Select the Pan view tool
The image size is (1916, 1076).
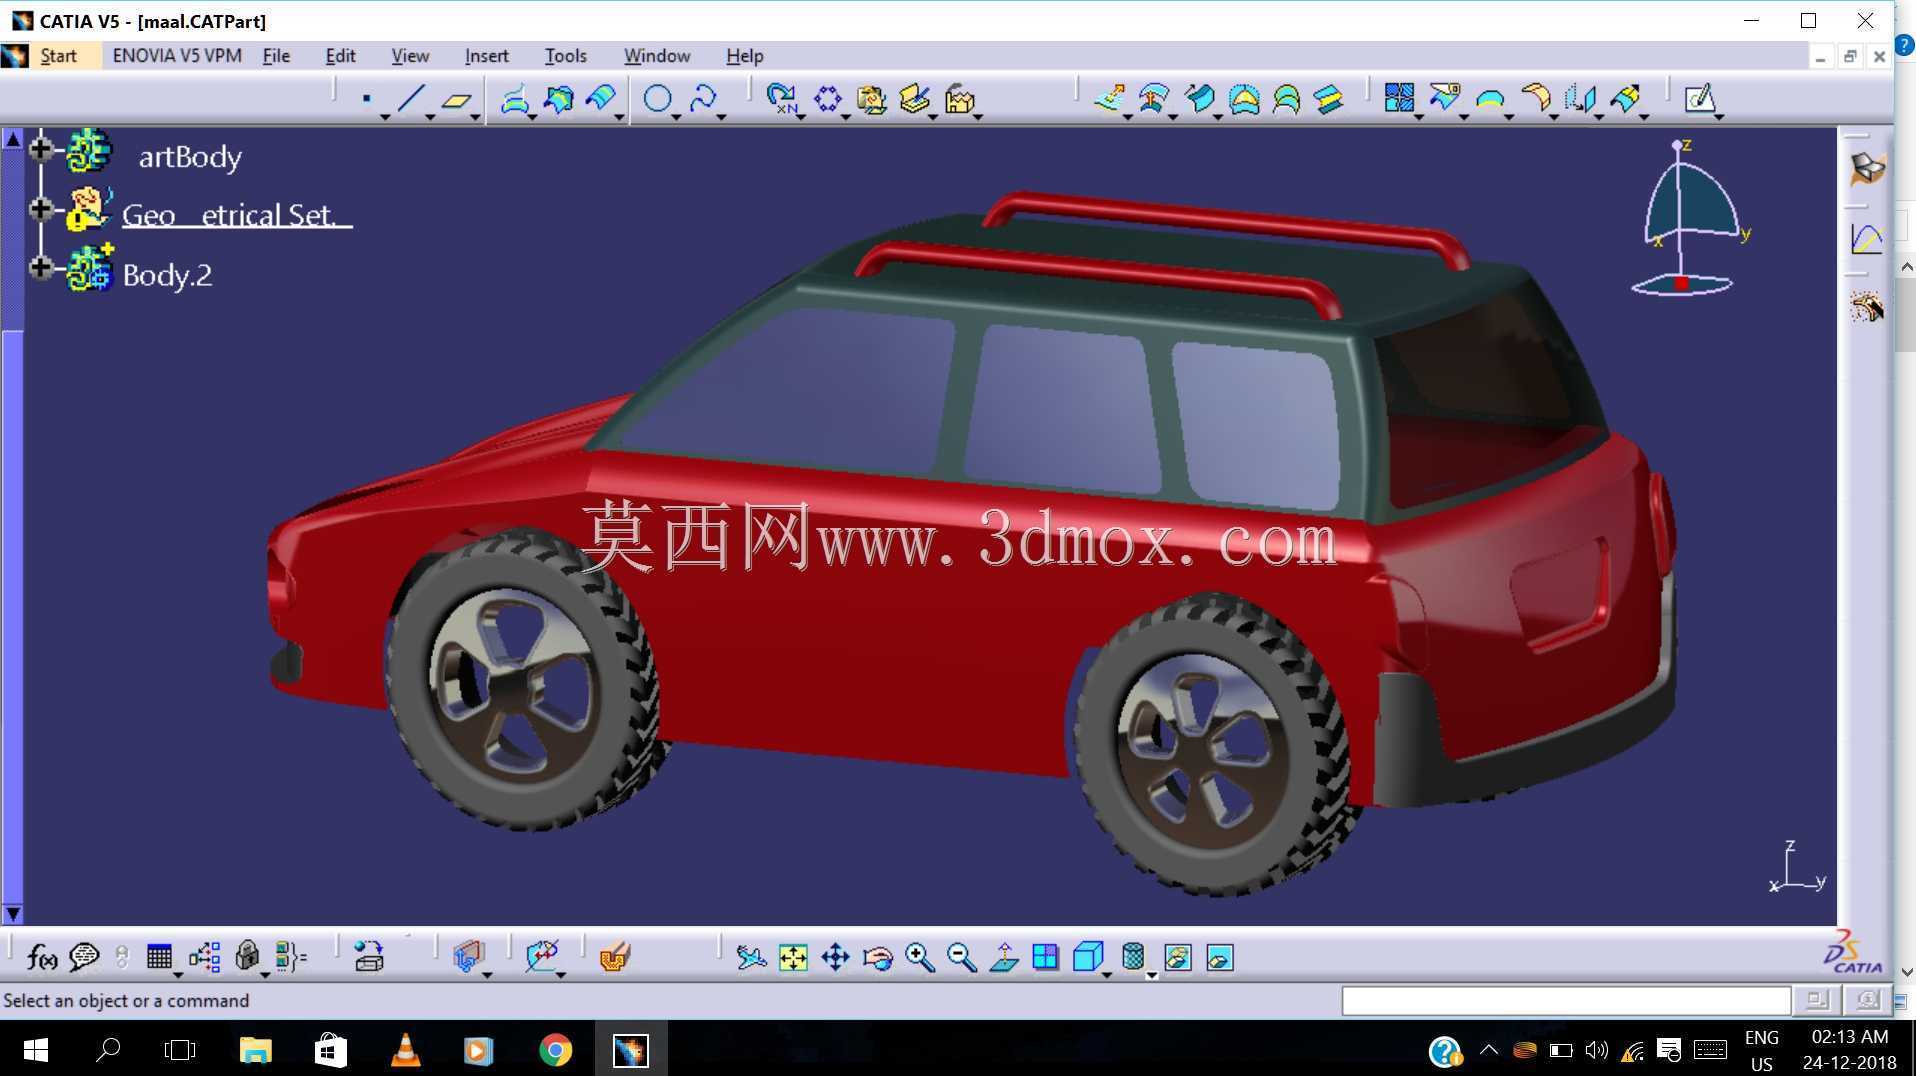tap(835, 957)
